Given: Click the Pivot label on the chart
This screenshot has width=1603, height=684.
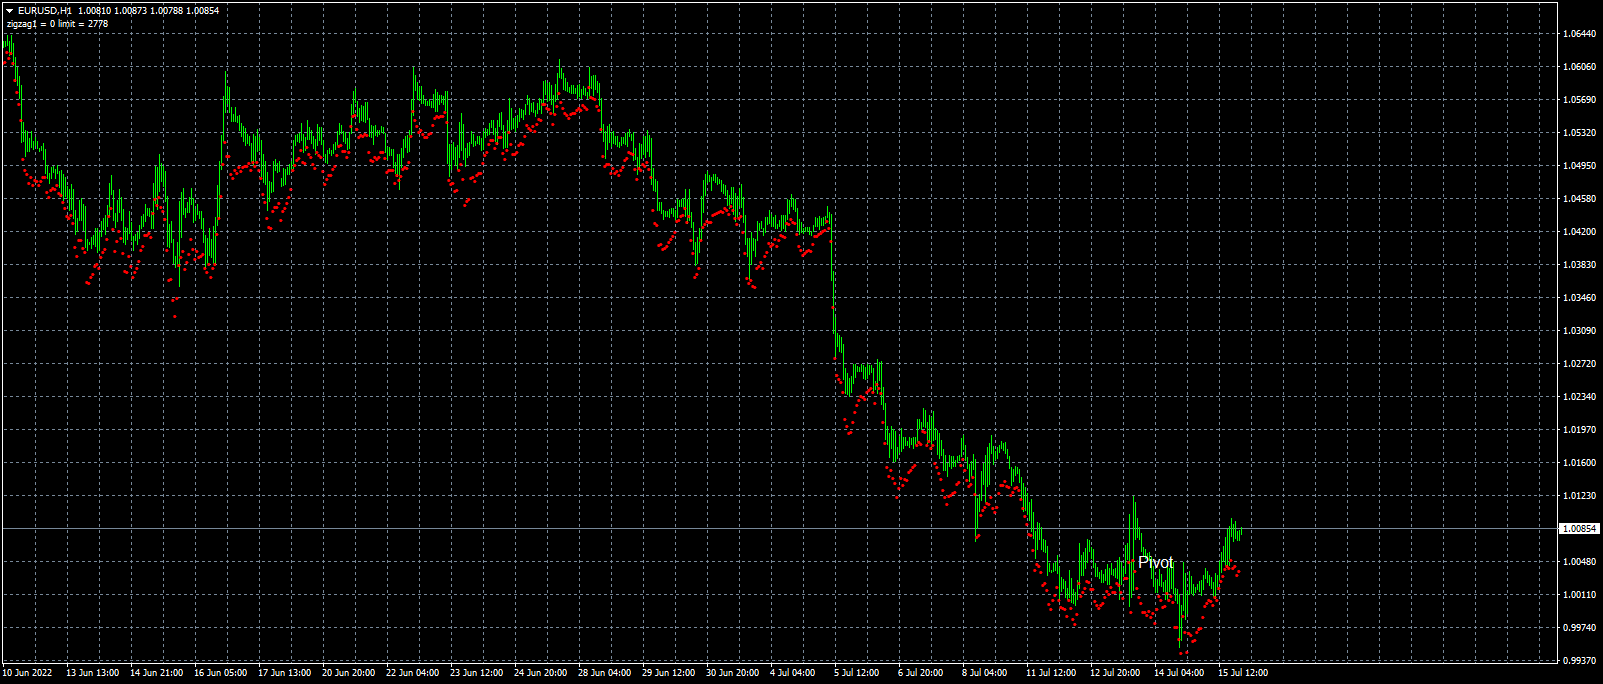Looking at the screenshot, I should click(x=1156, y=563).
